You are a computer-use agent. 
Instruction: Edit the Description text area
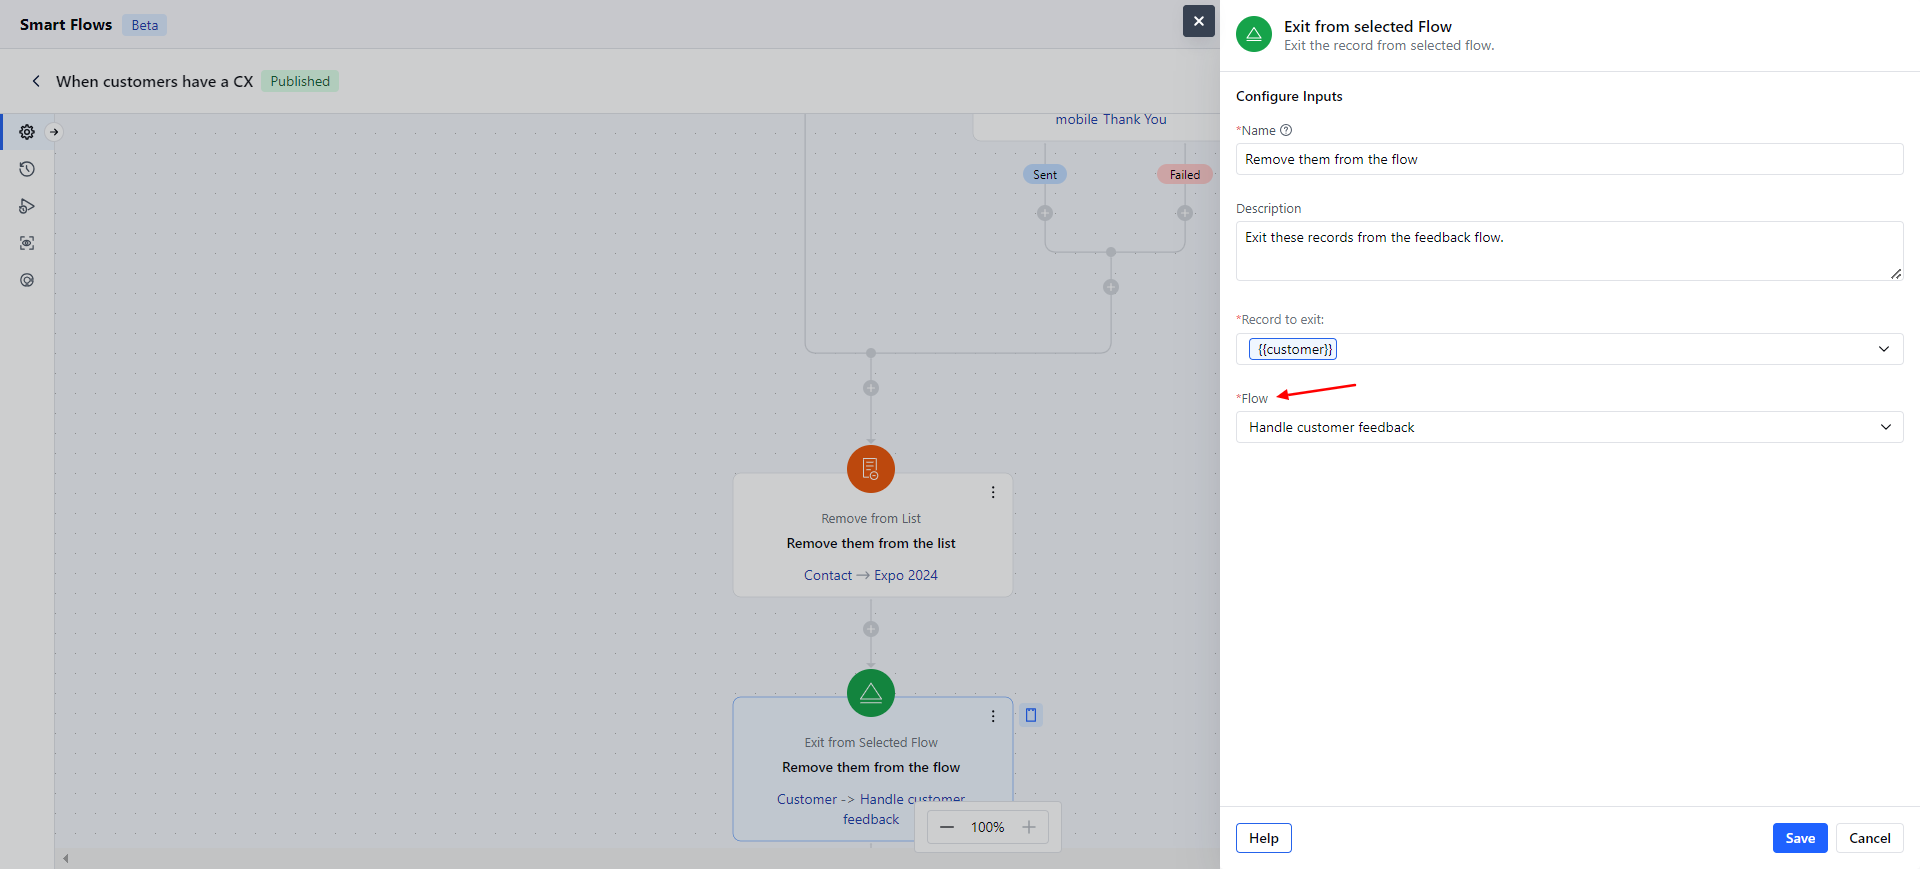click(1570, 251)
